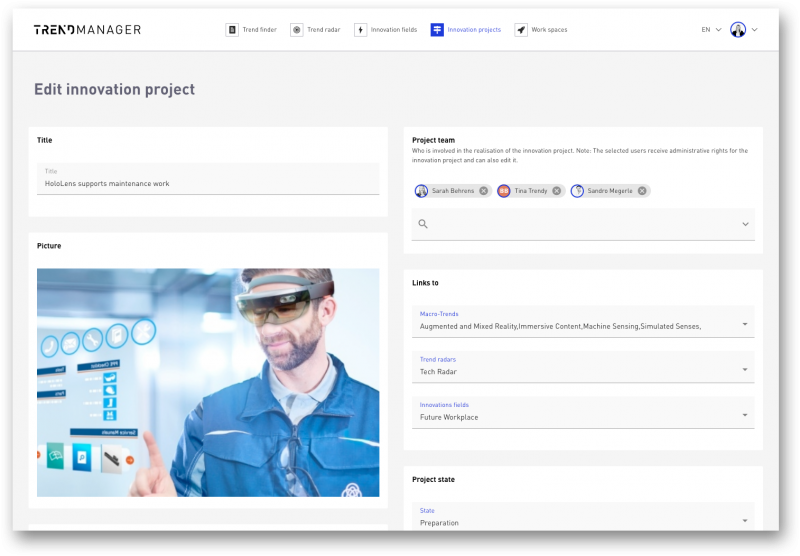Remove Sarah Behrens from project team
The height and width of the screenshot is (556, 800).
click(483, 191)
